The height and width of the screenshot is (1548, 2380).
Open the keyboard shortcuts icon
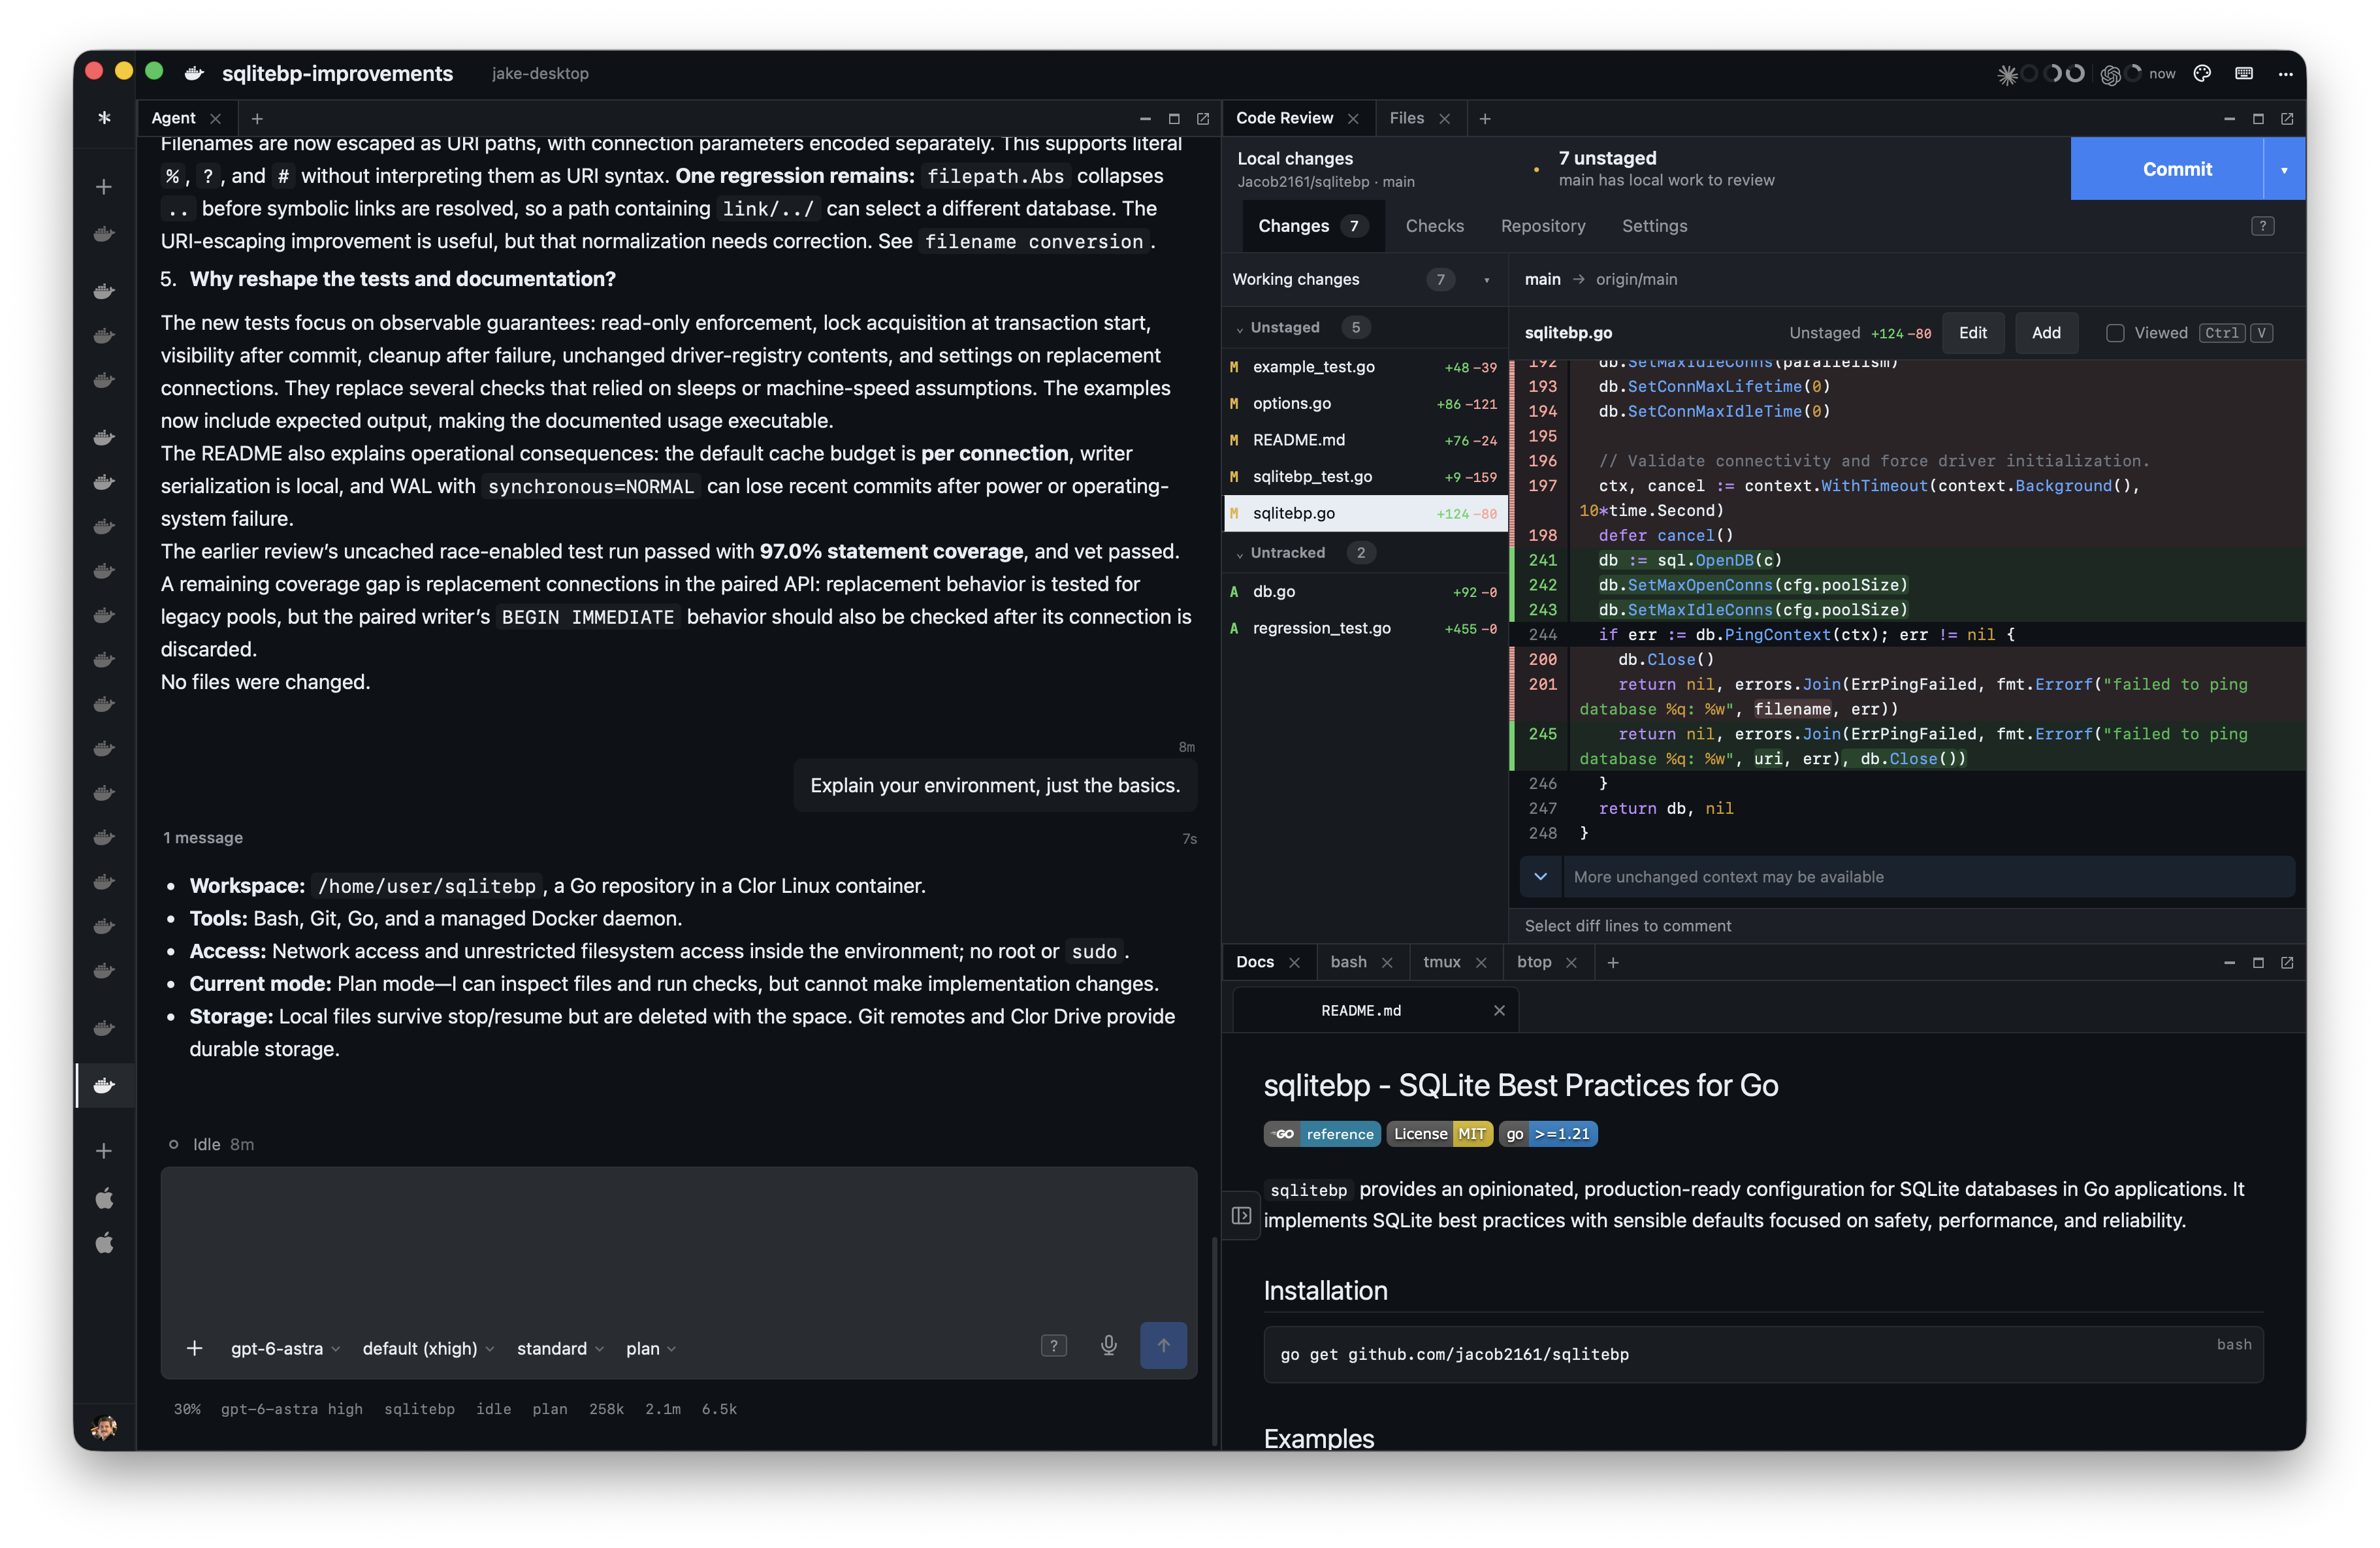2244,73
